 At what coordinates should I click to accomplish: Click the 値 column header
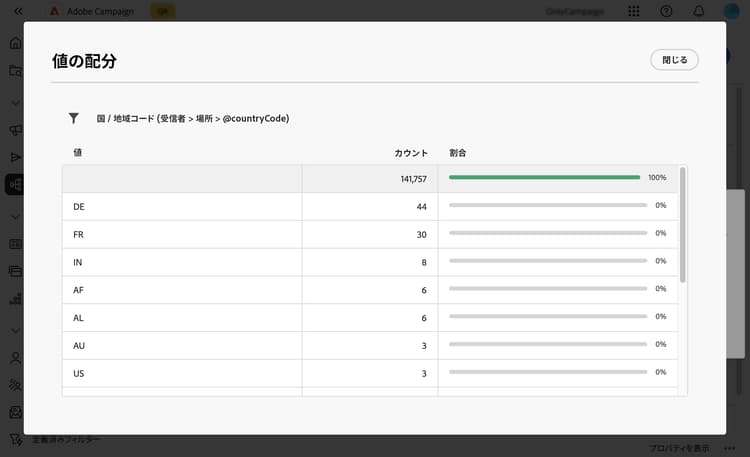pos(77,153)
